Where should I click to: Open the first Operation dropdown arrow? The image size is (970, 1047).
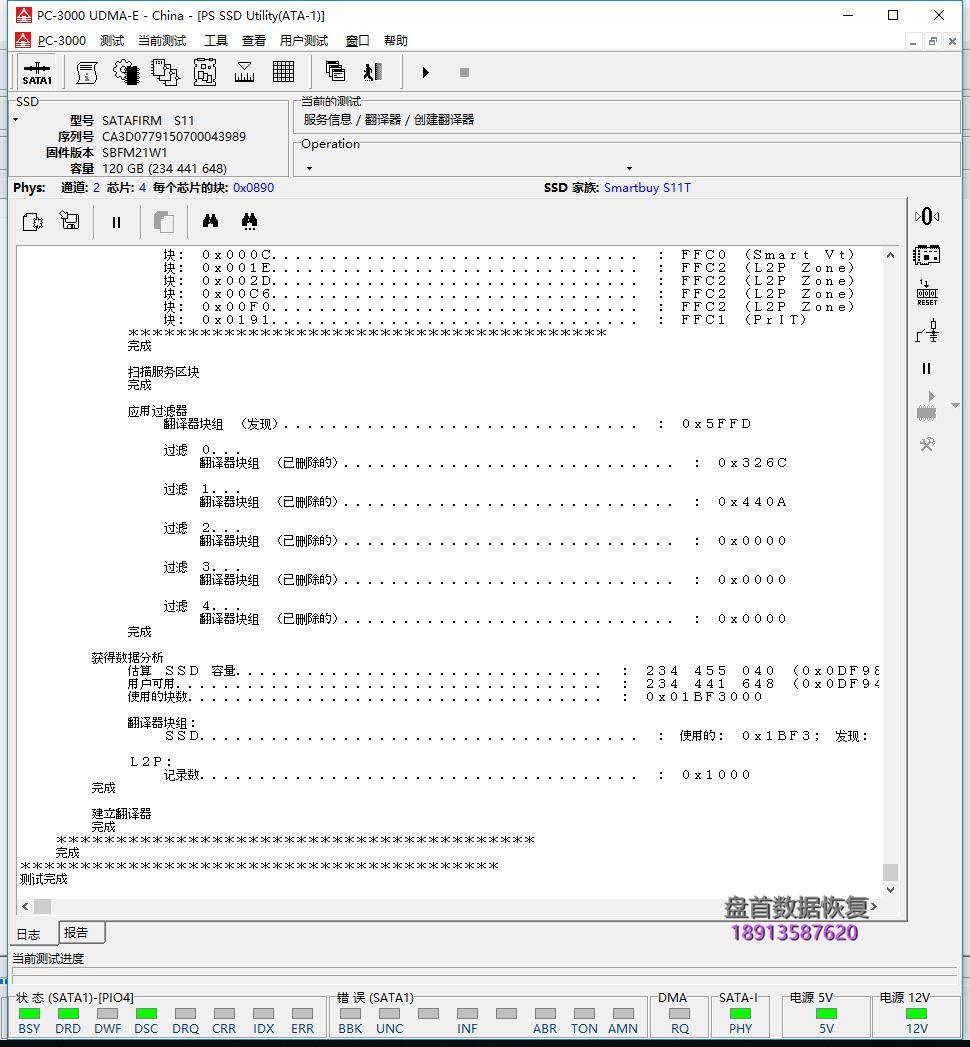pyautogui.click(x=309, y=168)
